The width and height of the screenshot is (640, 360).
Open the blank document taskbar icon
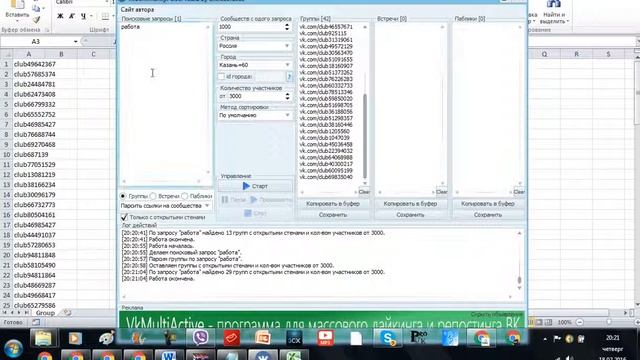coord(356,338)
